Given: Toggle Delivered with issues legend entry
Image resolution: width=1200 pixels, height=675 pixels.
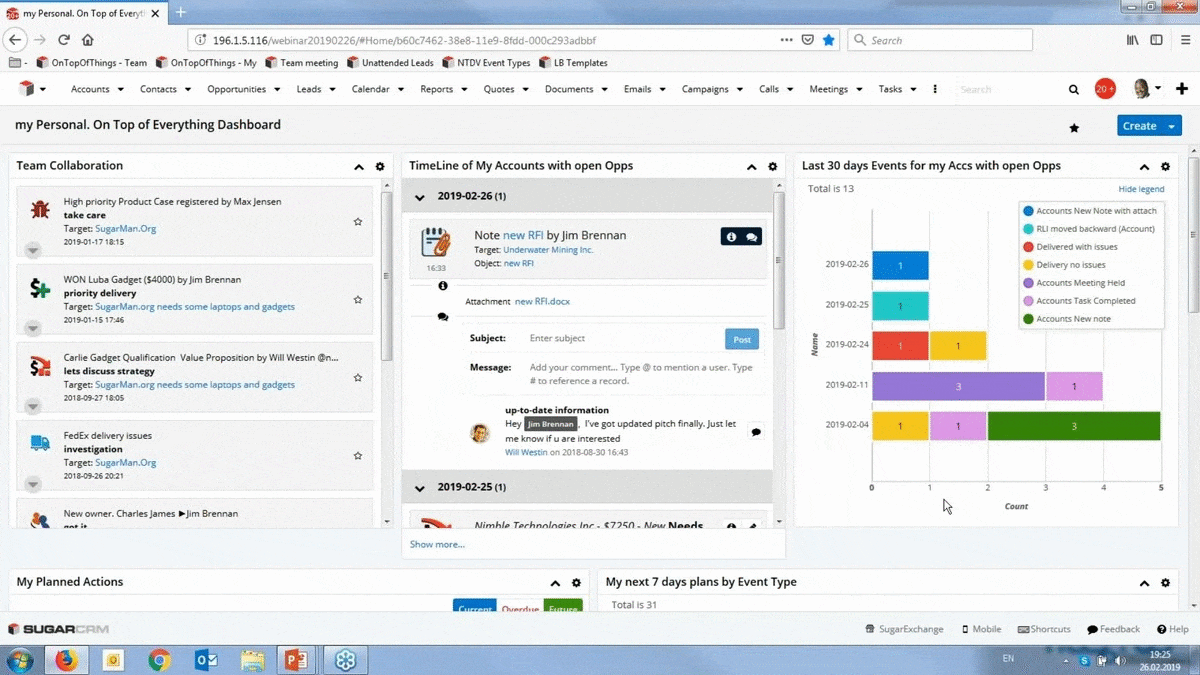Looking at the screenshot, I should tap(1070, 247).
